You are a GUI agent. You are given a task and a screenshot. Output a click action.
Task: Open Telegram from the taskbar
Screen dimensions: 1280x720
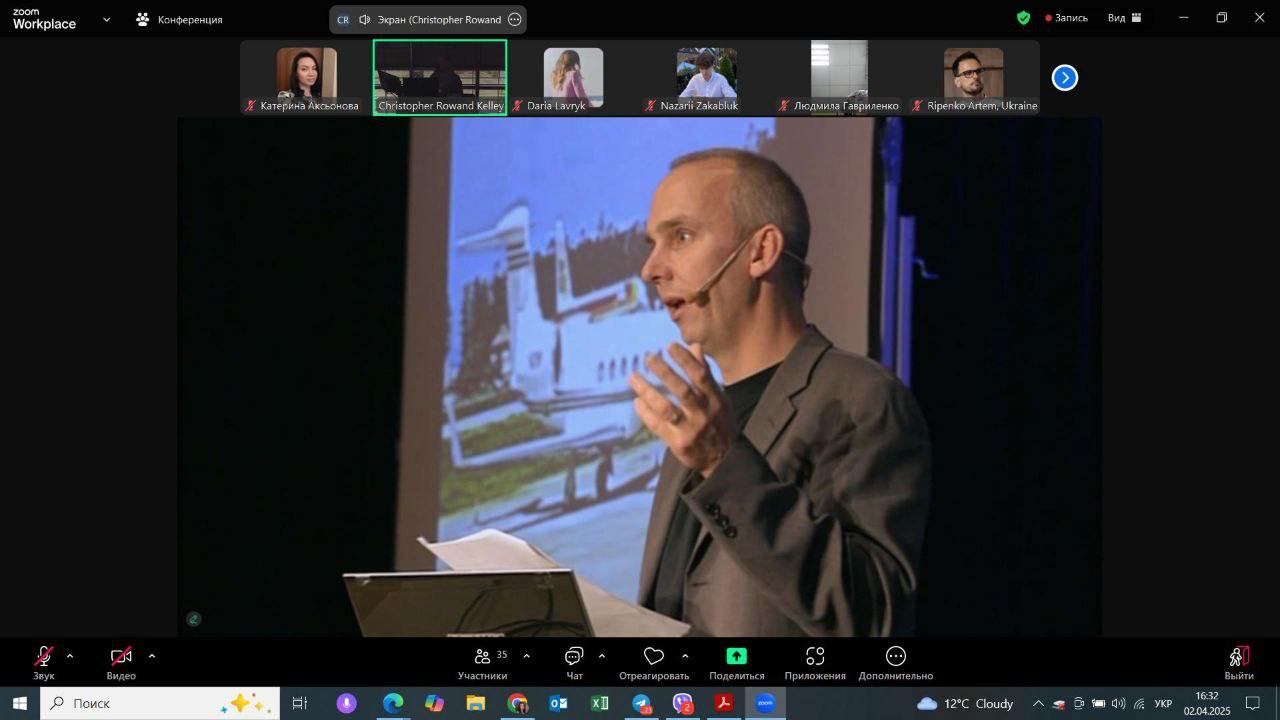[x=641, y=703]
